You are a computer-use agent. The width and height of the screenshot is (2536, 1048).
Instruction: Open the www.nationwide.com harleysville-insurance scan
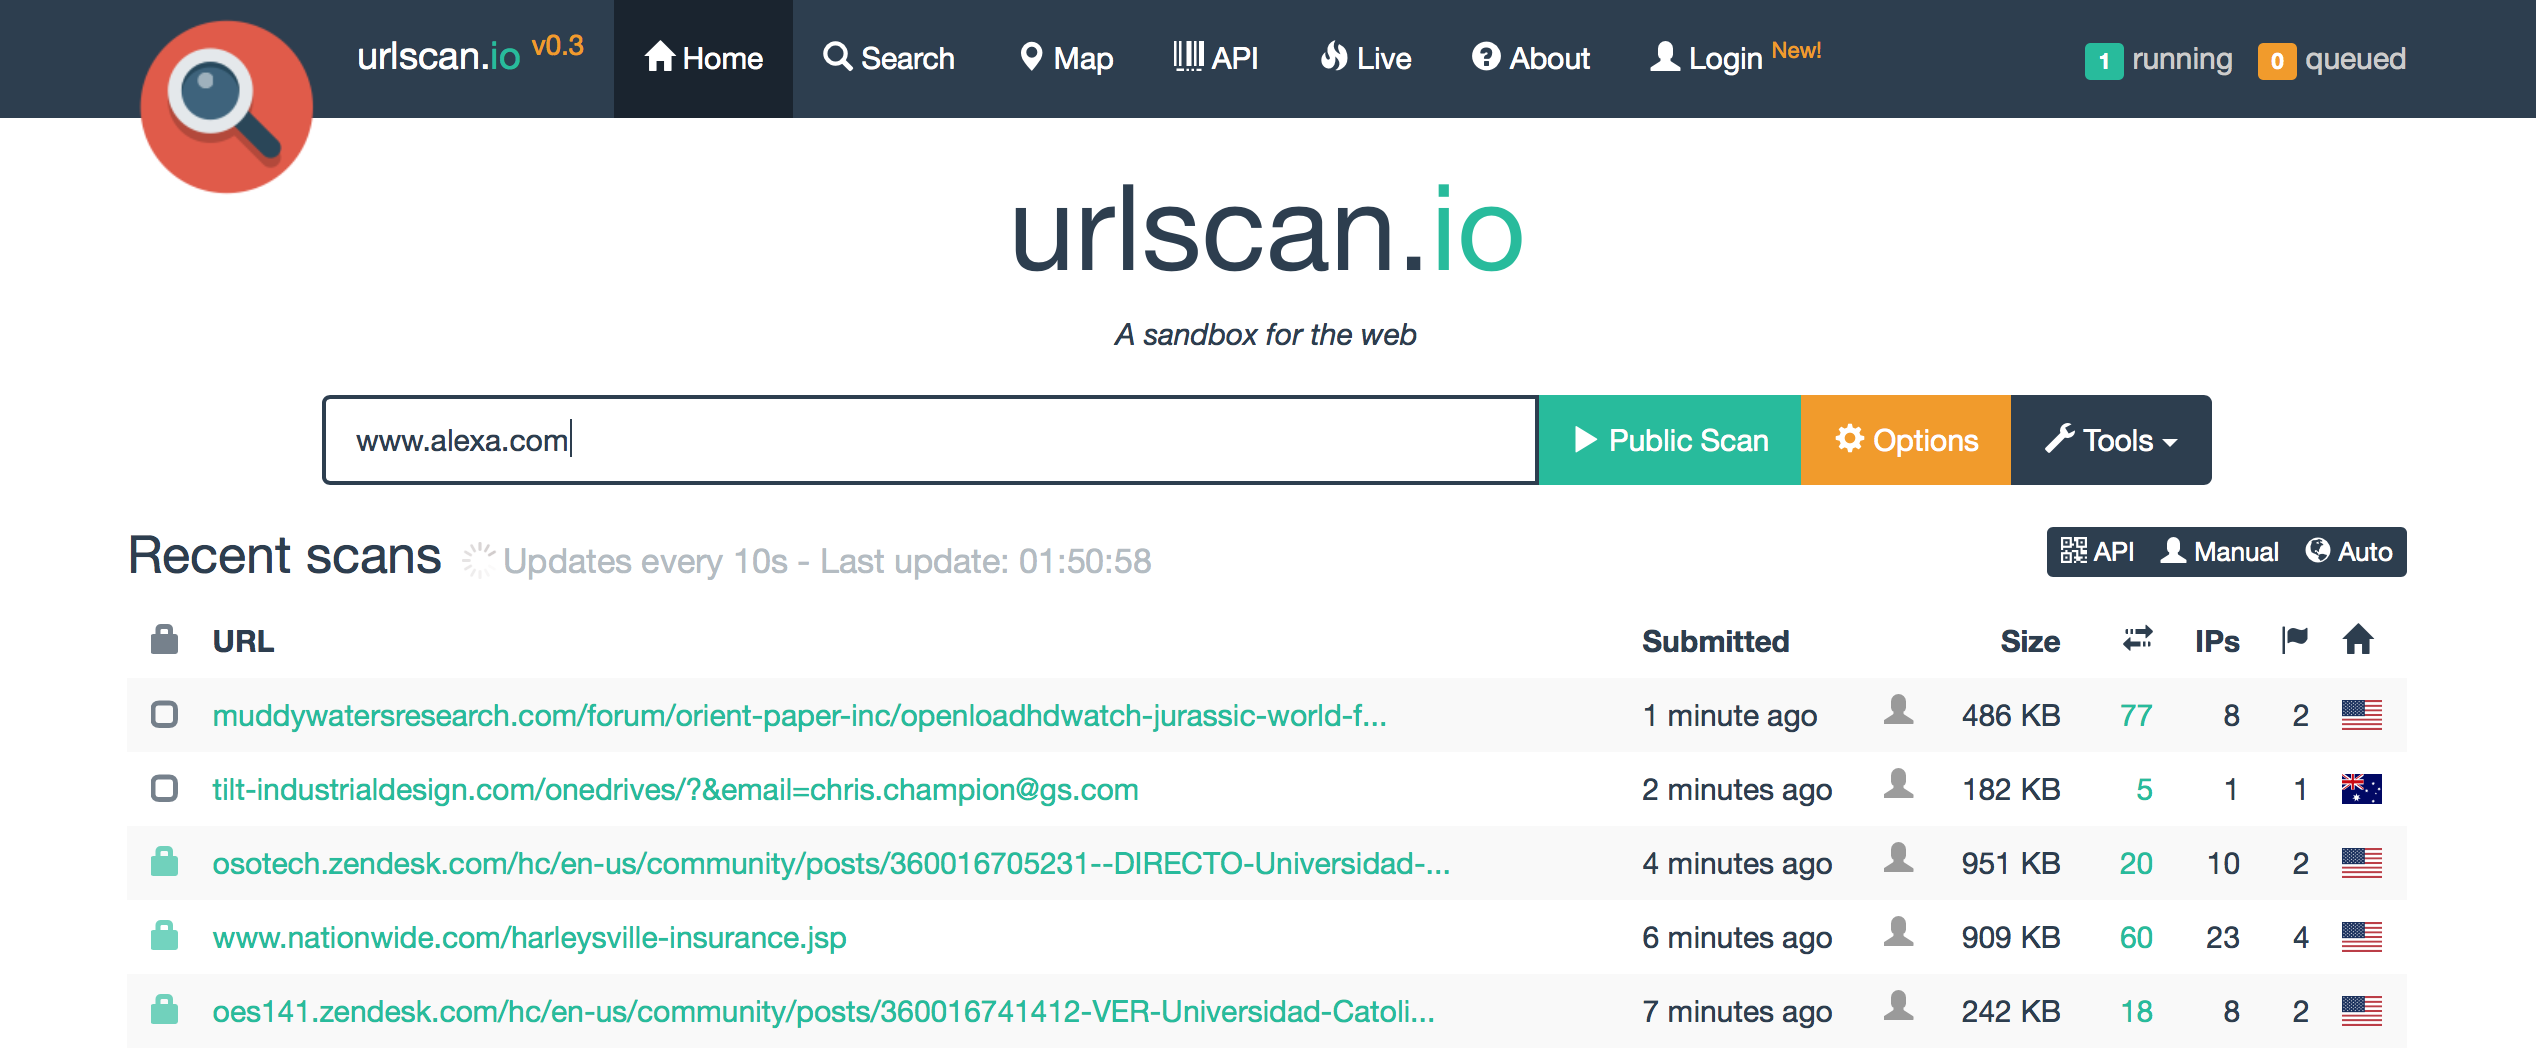click(x=529, y=937)
